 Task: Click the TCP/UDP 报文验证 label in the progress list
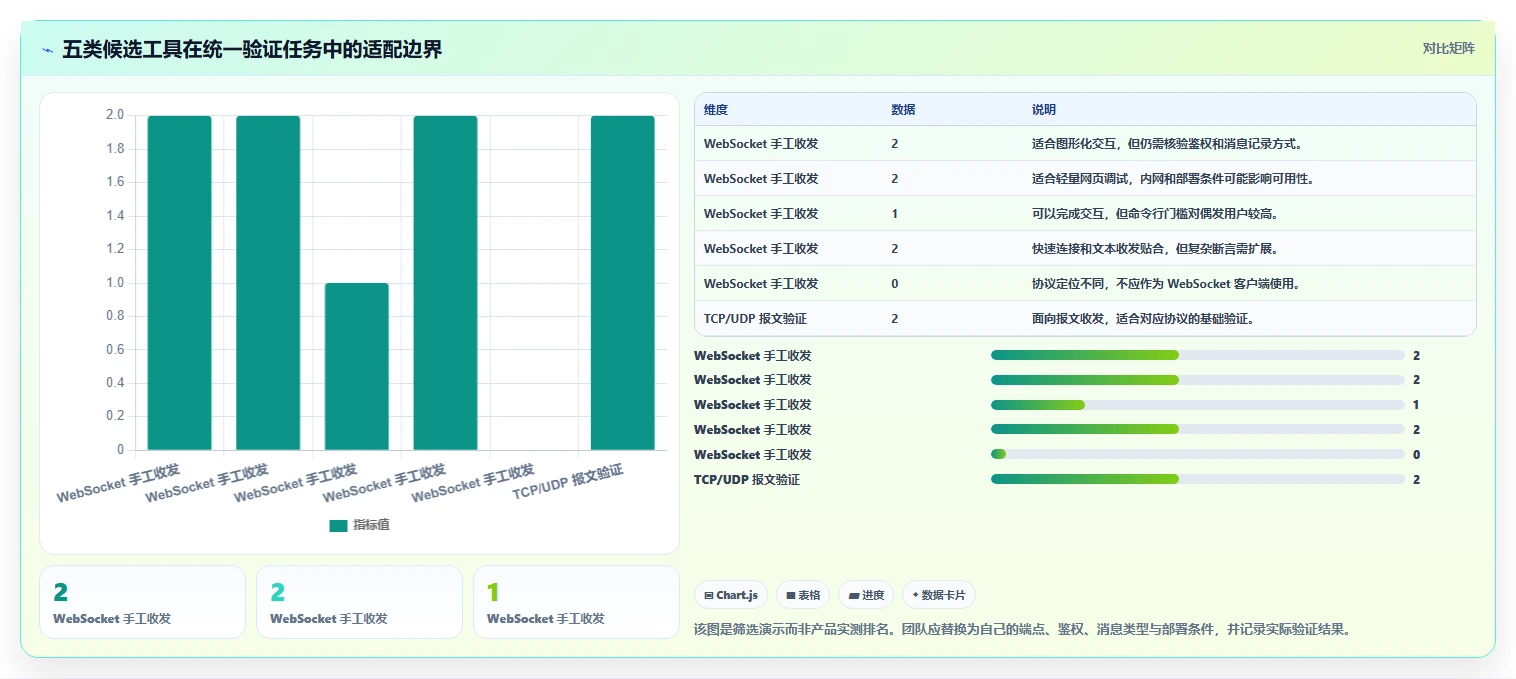tap(747, 480)
